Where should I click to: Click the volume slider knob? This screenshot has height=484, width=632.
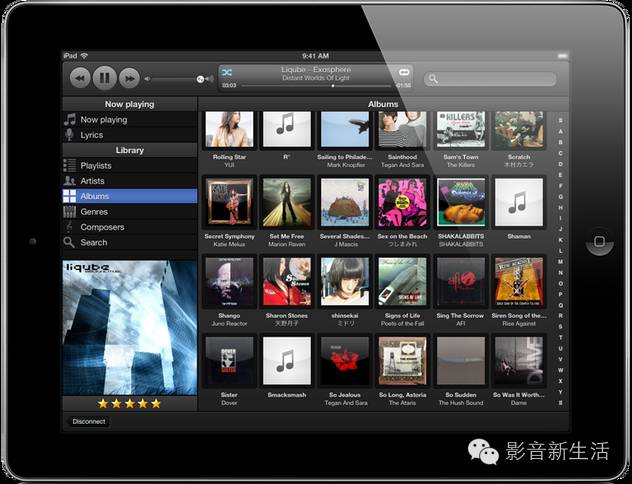coord(200,79)
